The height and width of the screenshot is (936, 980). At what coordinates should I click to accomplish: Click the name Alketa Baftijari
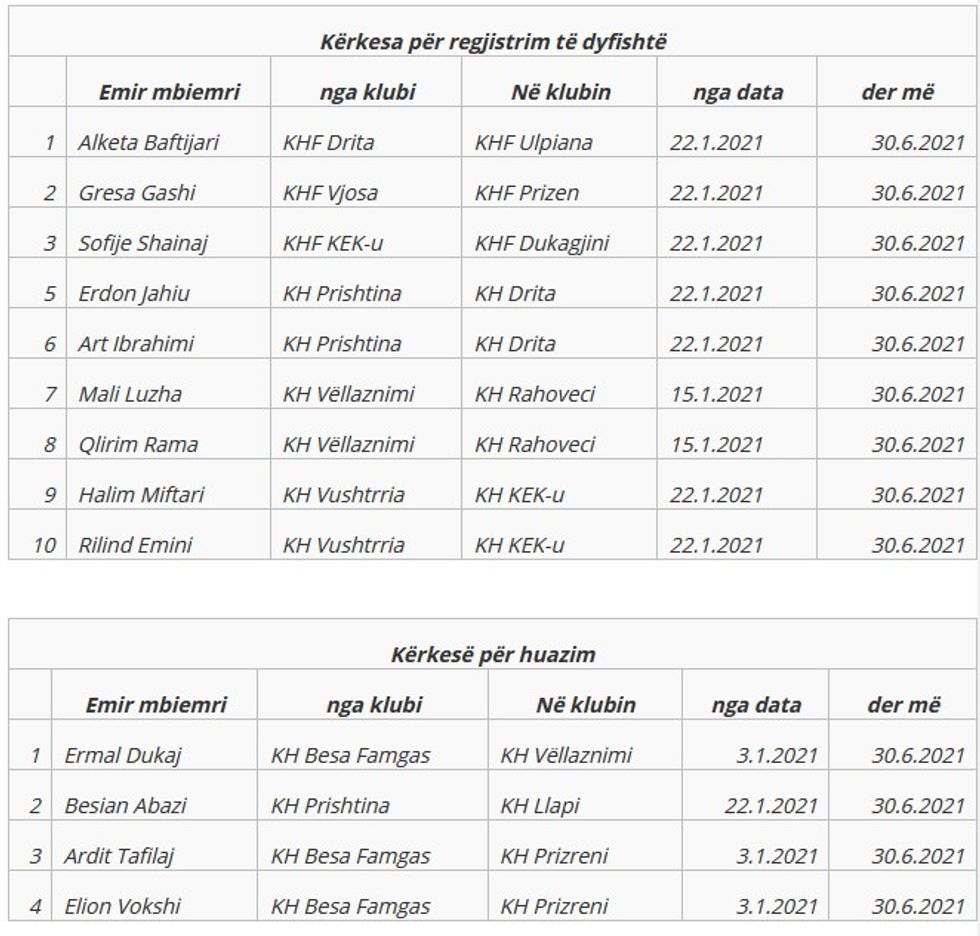(148, 142)
